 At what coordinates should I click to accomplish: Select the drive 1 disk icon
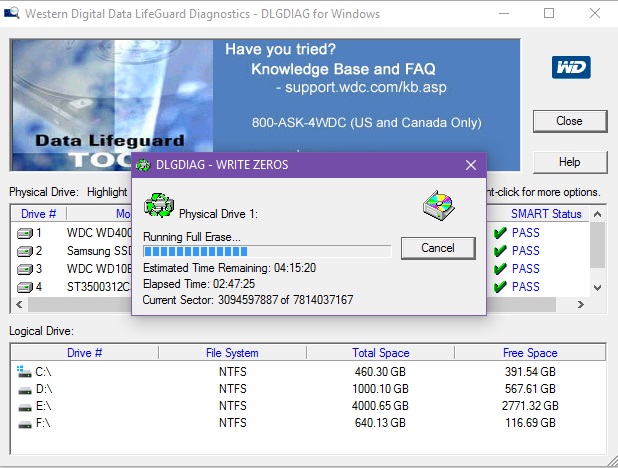coord(25,233)
